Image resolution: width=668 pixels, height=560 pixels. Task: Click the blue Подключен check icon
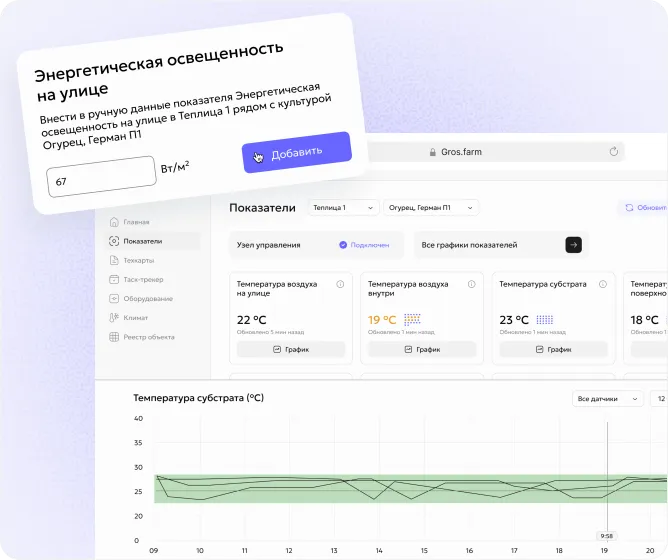343,245
